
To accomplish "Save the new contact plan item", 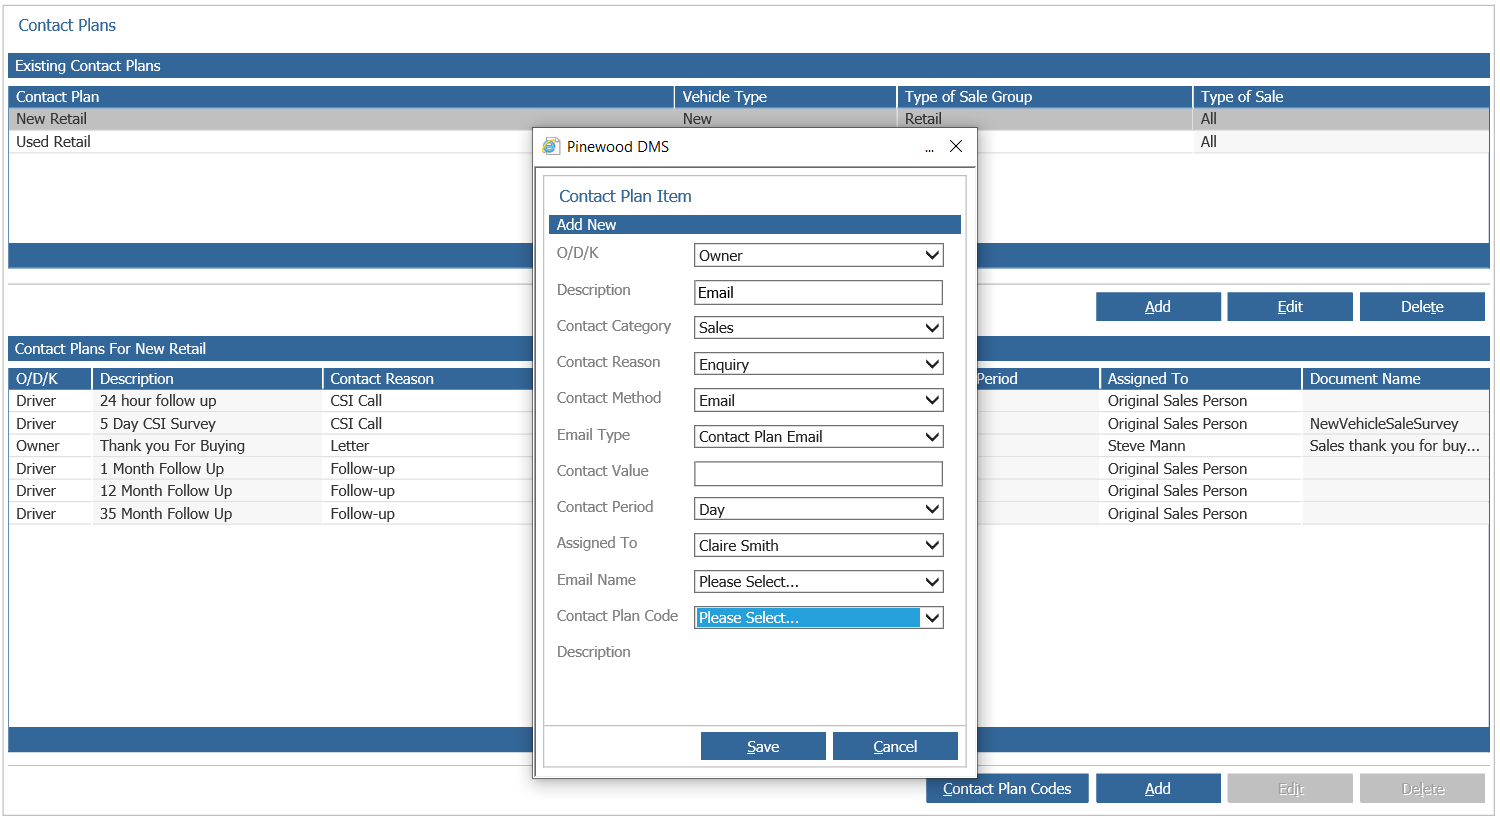I will 763,746.
